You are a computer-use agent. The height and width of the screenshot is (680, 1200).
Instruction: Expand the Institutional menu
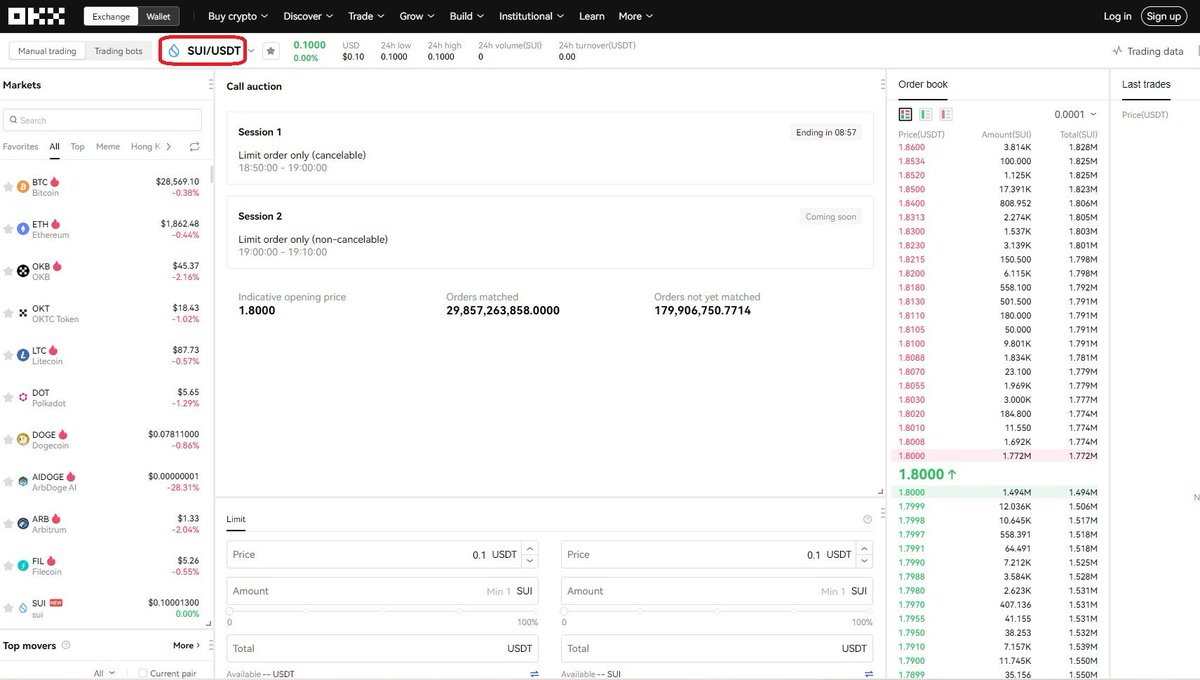pos(531,16)
